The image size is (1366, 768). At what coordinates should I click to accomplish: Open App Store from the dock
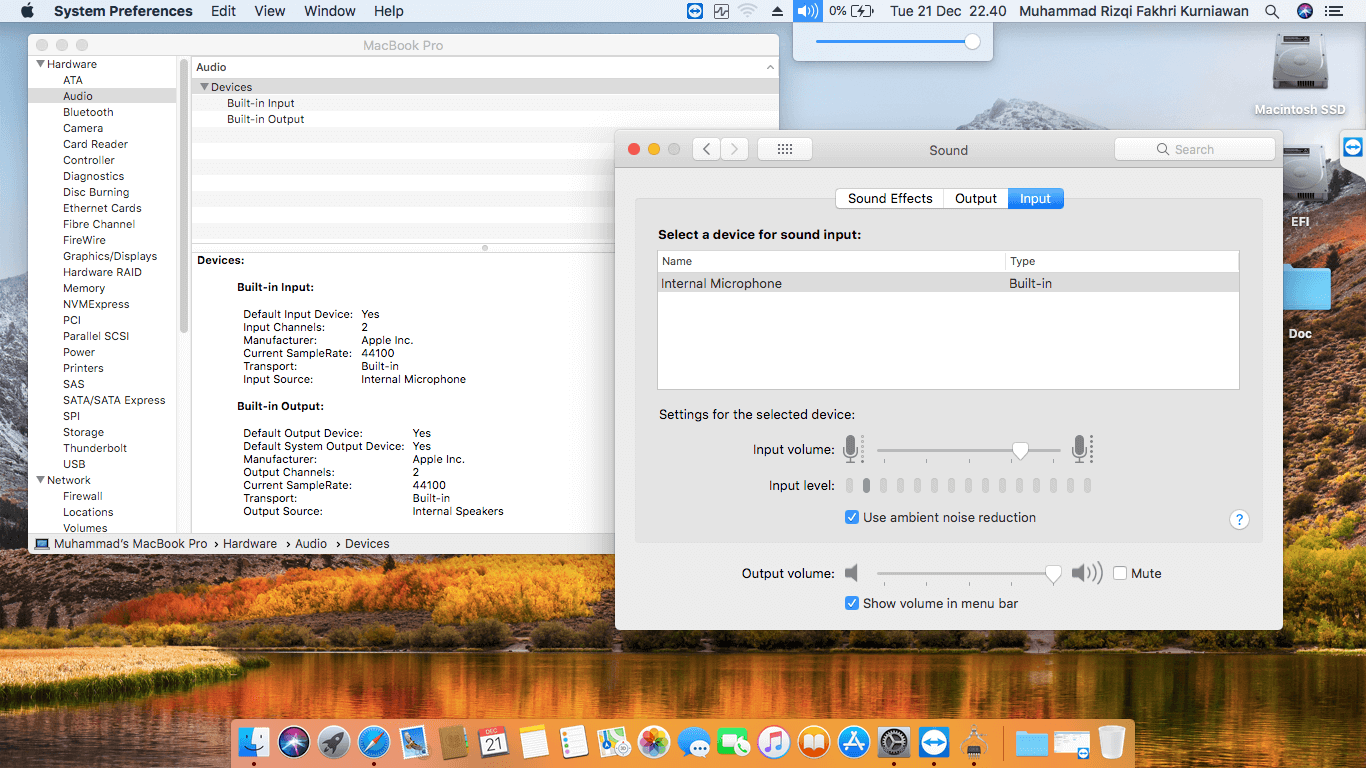[854, 742]
